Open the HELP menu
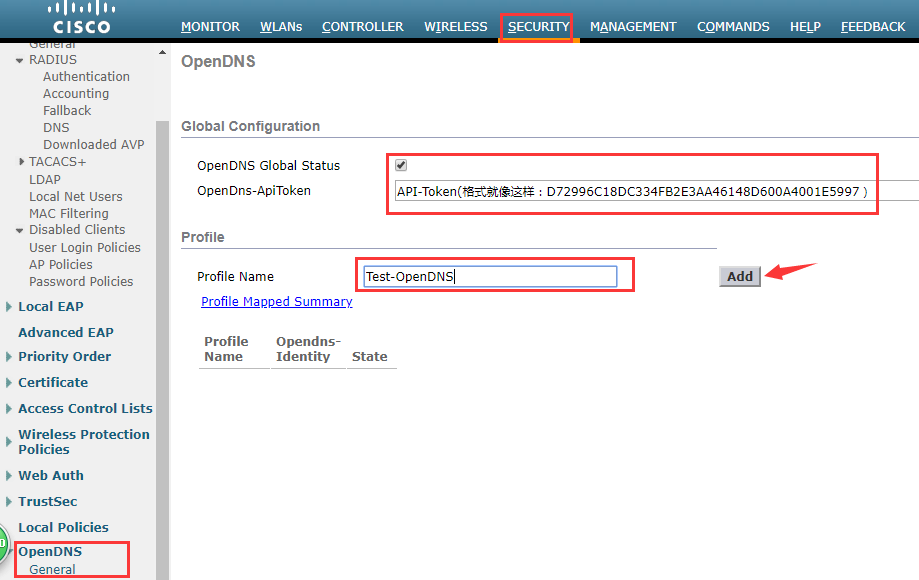Viewport: 919px width, 580px height. 805,27
